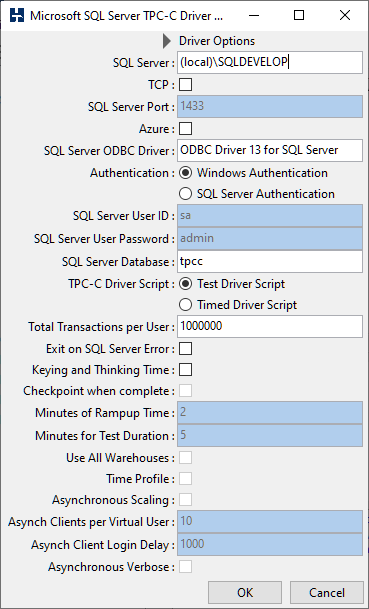Click Asynch Clients per Virtual User field
Viewport: 369px width, 609px height.
[270, 522]
